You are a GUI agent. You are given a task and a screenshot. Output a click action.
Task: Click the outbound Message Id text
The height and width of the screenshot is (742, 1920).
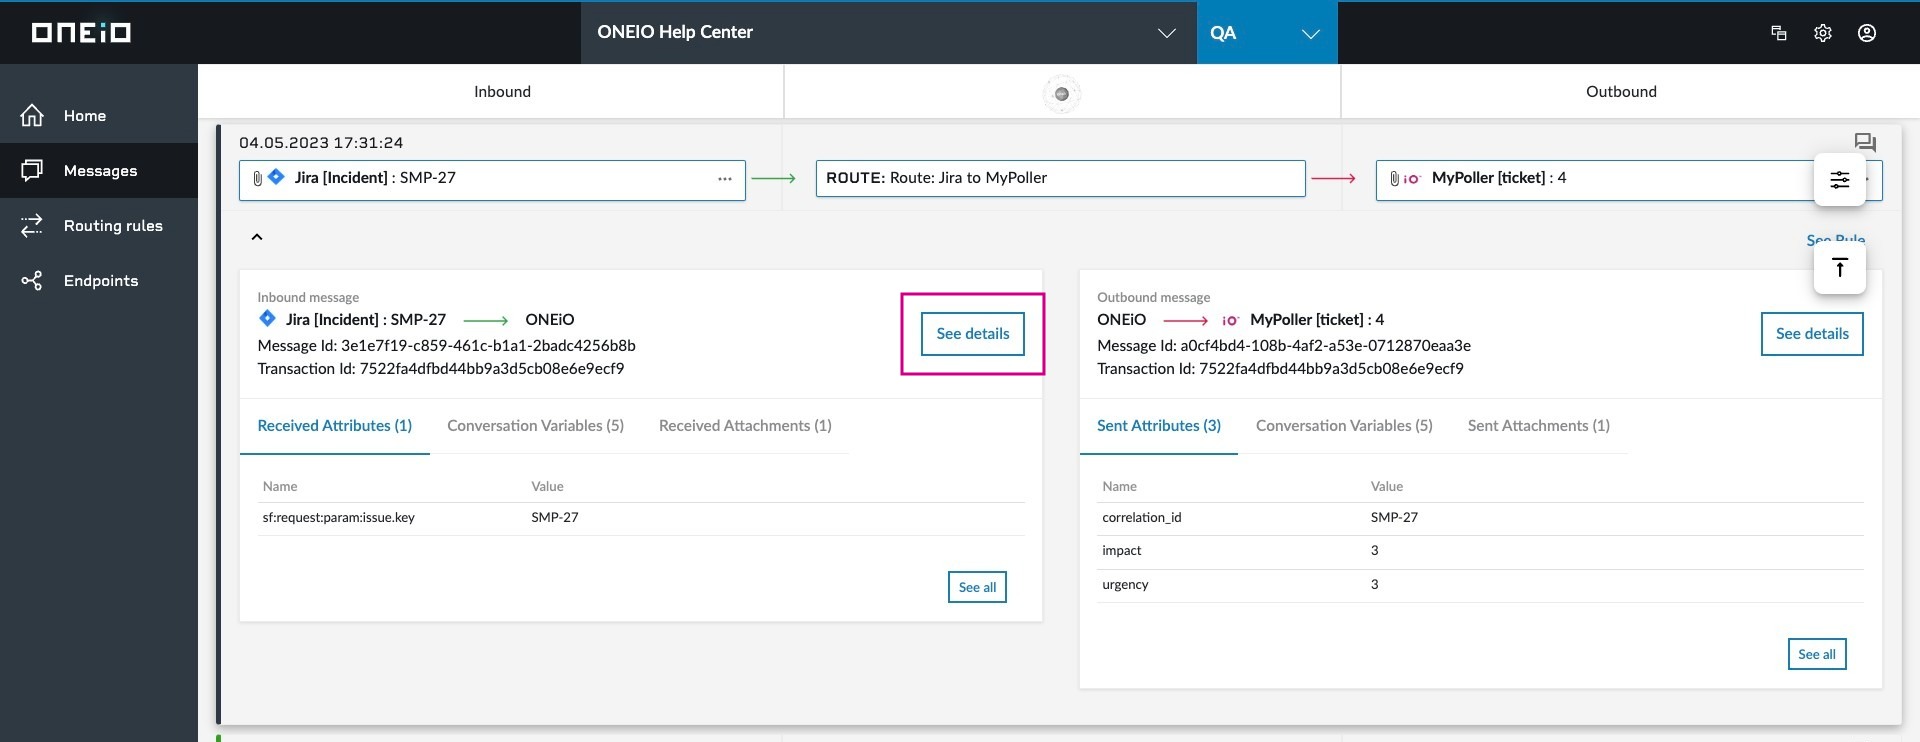tap(1284, 346)
